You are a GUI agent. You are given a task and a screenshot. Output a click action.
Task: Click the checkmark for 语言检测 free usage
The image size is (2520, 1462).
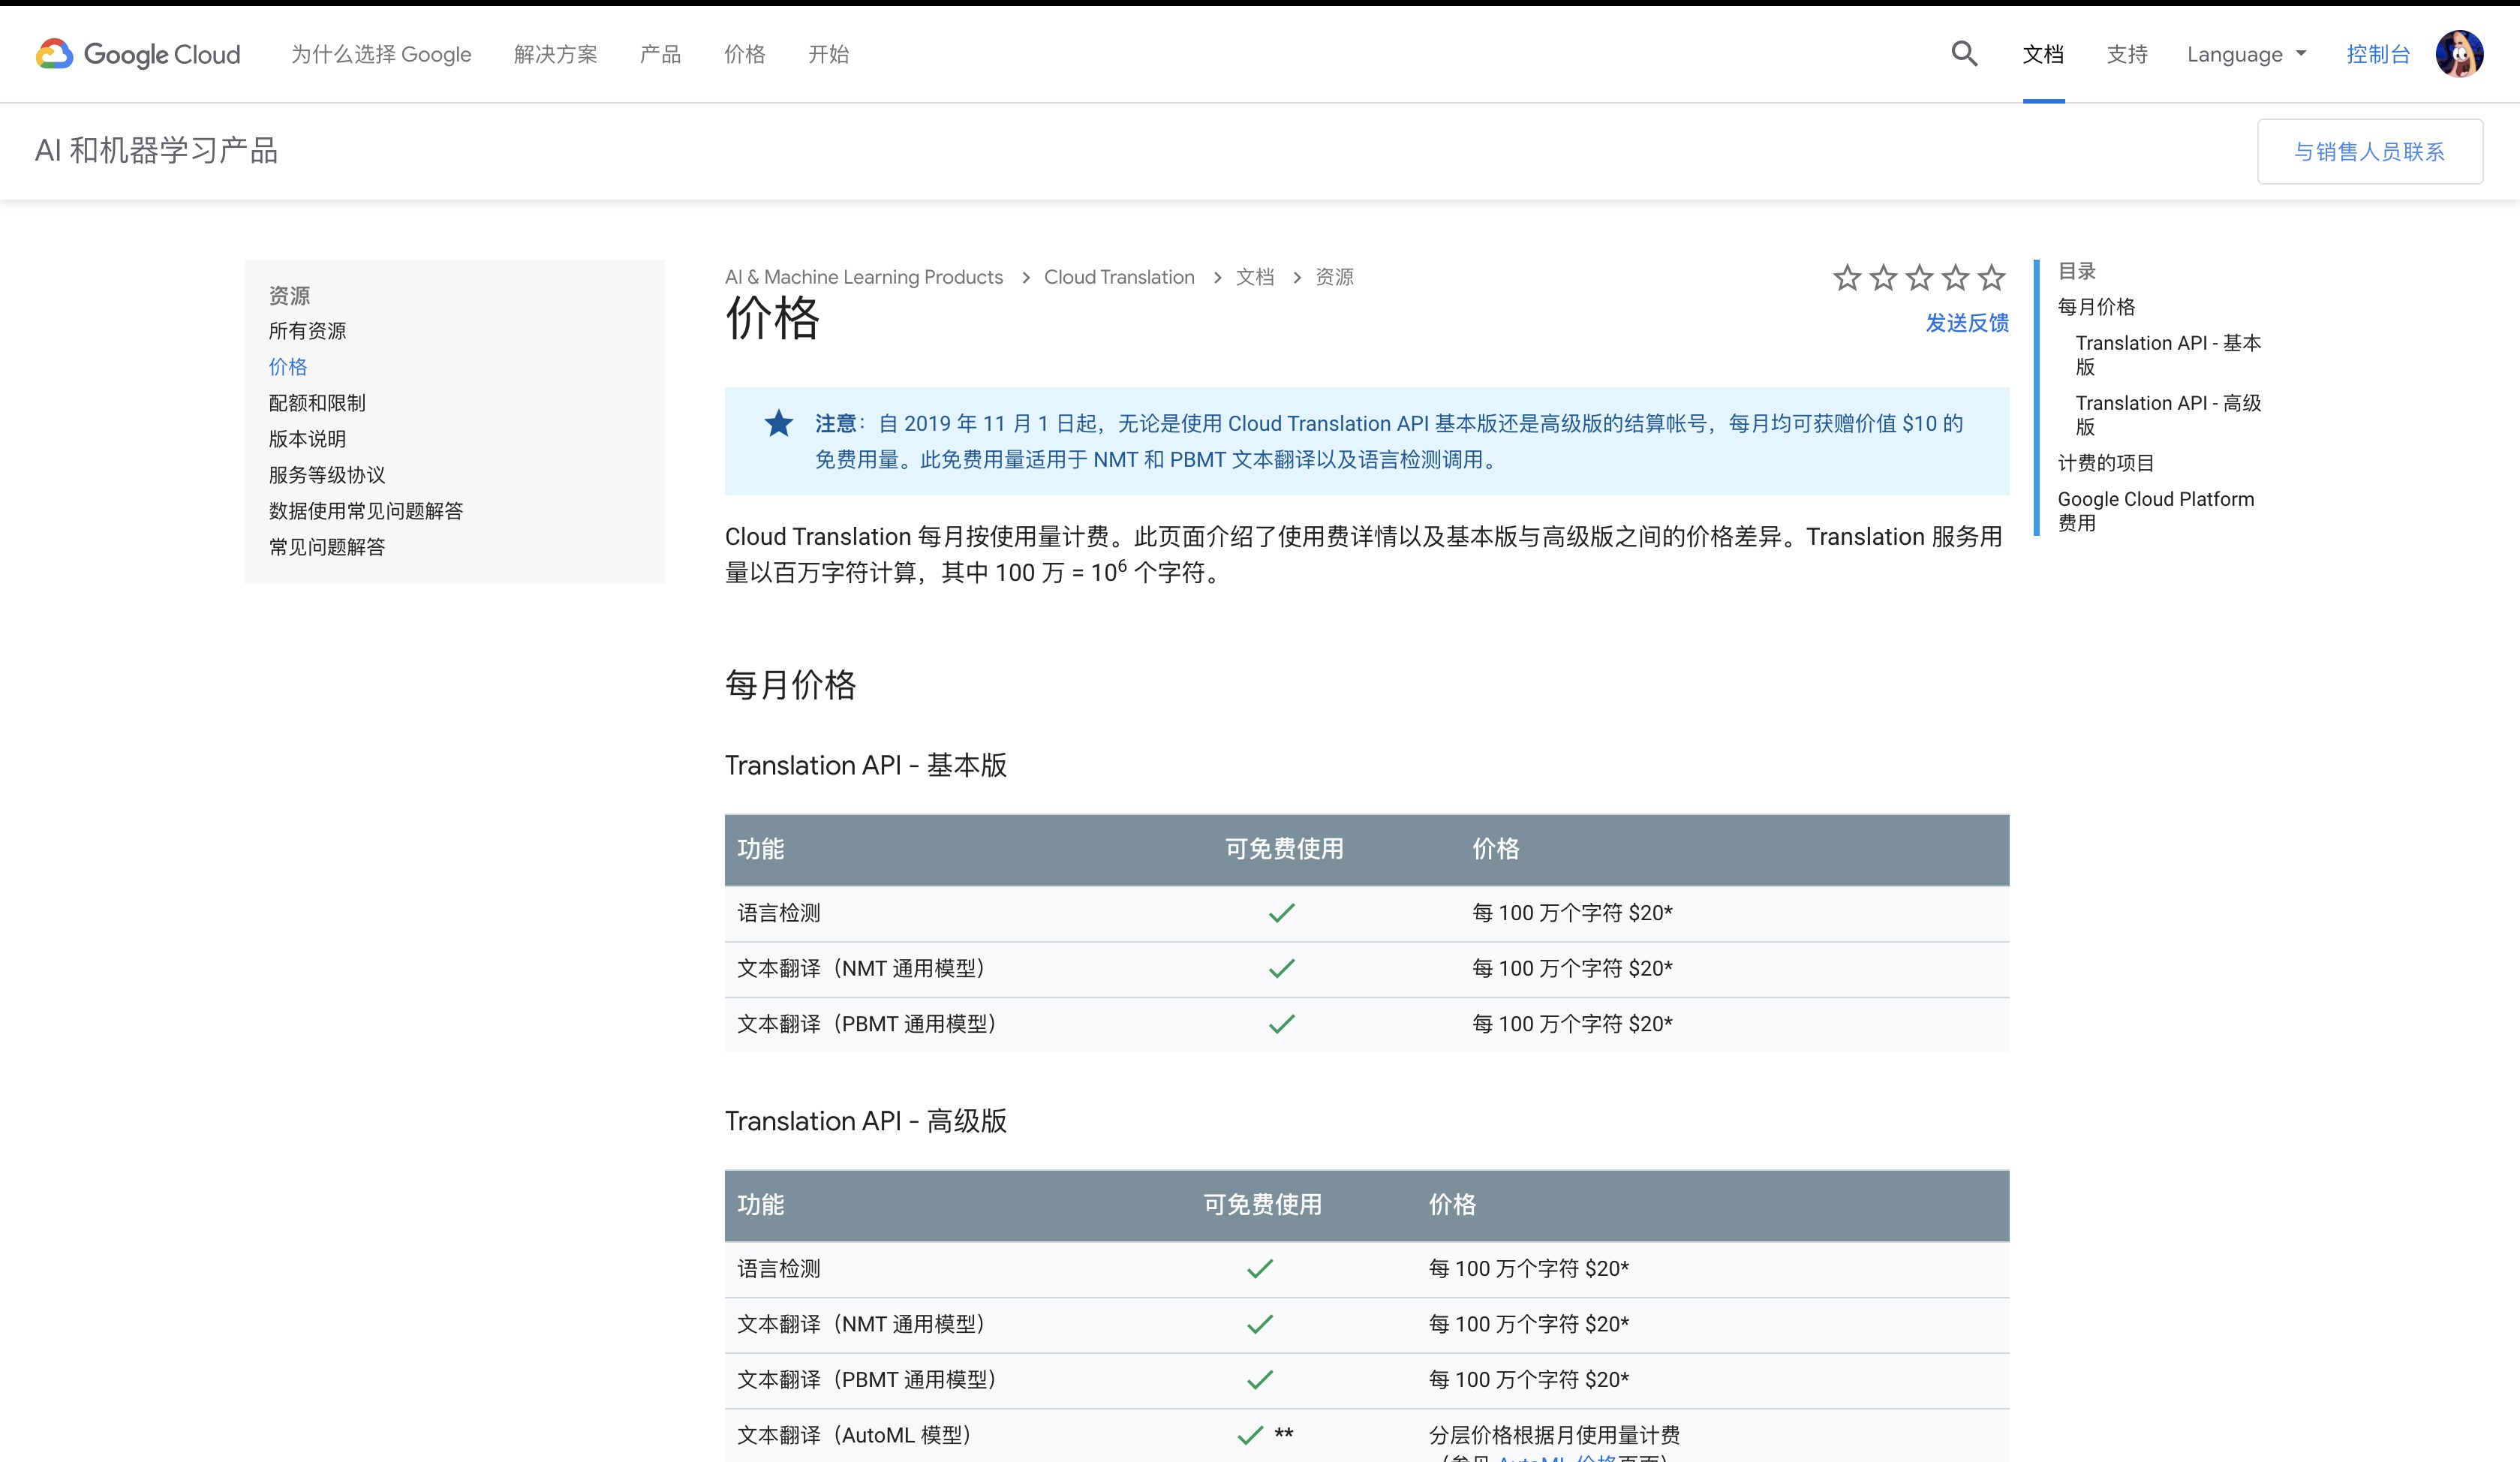coord(1281,912)
